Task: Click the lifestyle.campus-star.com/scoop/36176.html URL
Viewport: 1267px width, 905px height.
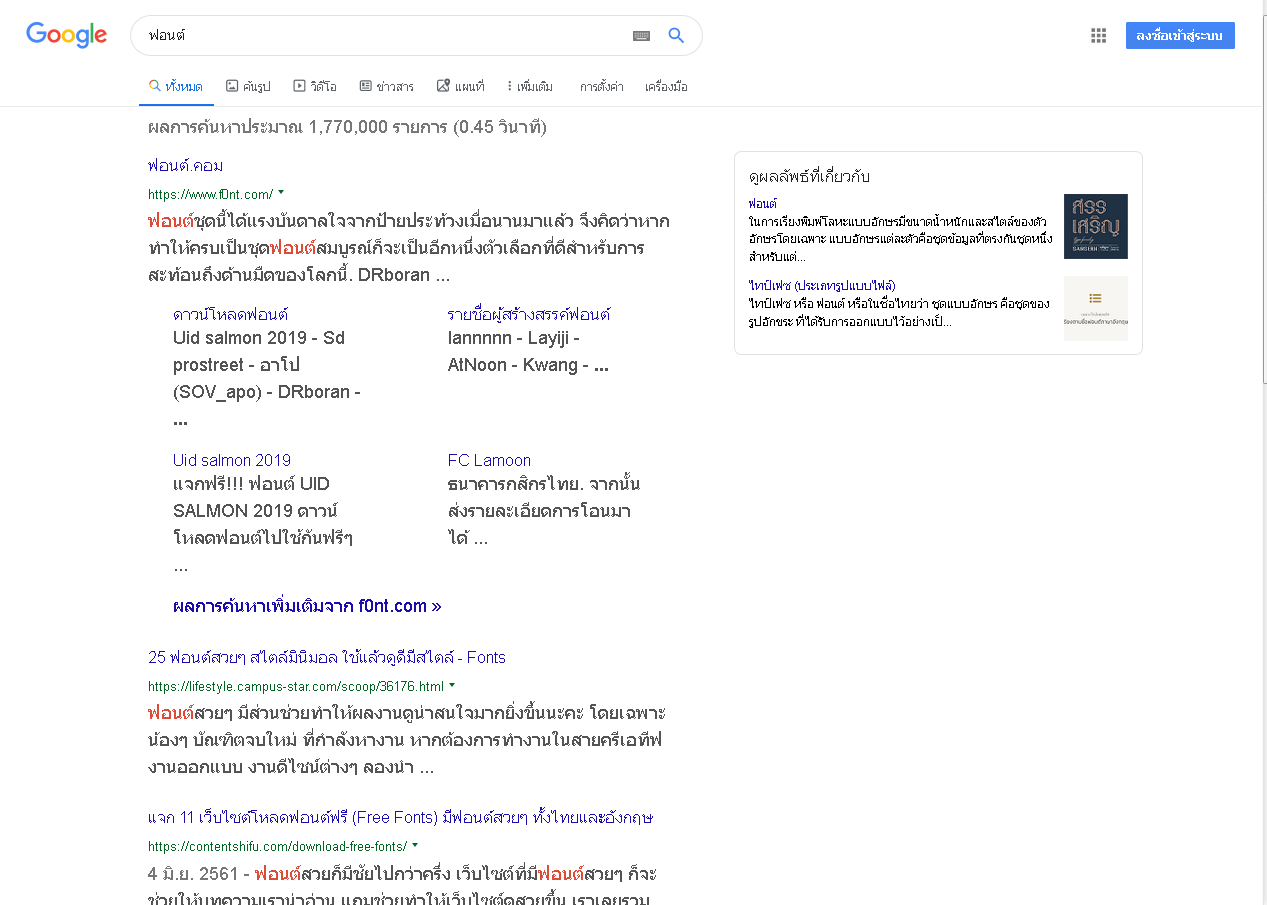Action: click(x=296, y=686)
